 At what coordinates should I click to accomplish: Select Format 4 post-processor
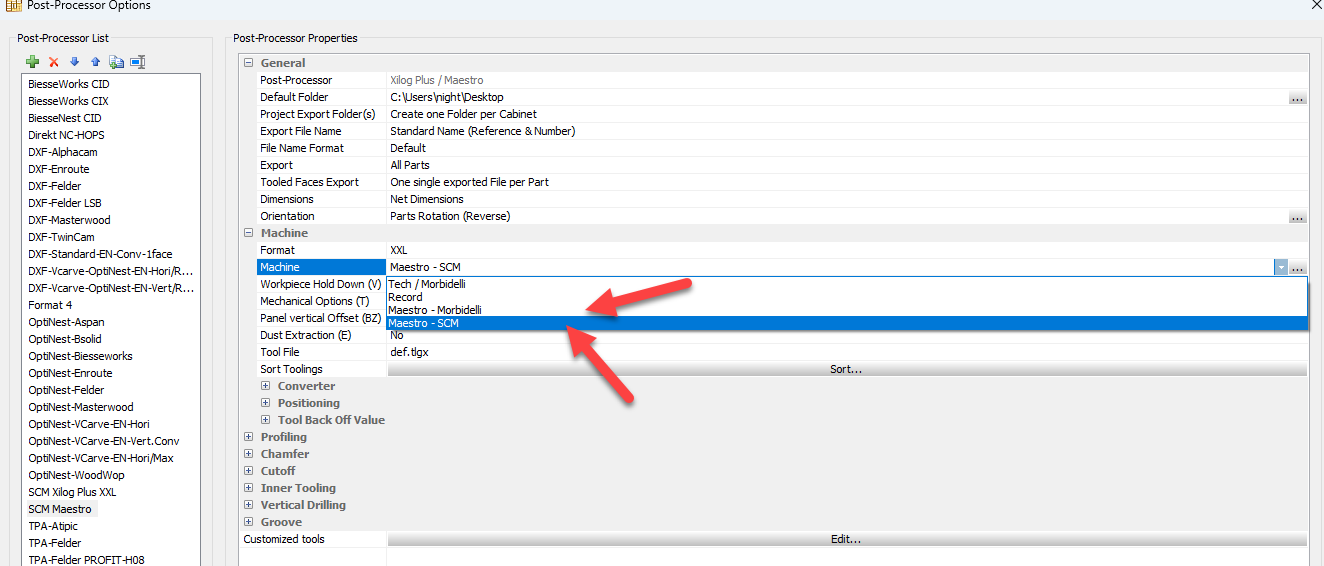click(x=50, y=305)
